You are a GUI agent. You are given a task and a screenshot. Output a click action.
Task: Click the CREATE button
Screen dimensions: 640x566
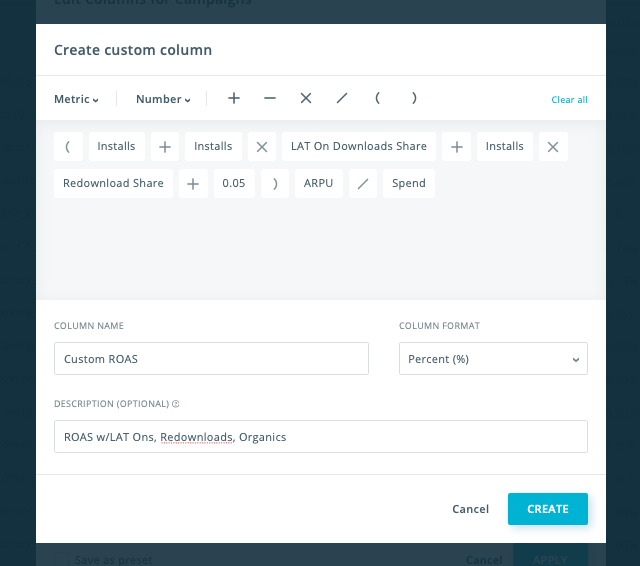point(548,509)
